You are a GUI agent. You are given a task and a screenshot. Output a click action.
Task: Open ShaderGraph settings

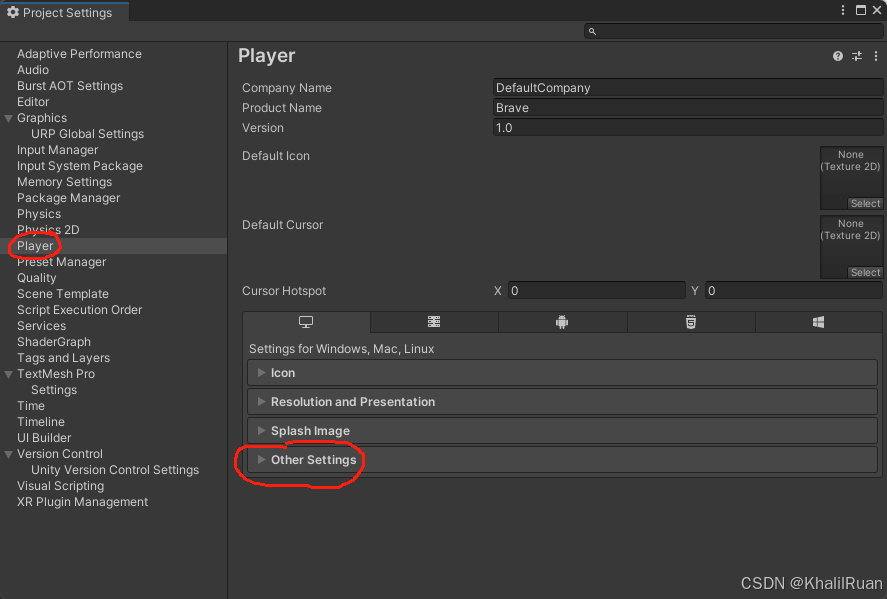[x=54, y=342]
